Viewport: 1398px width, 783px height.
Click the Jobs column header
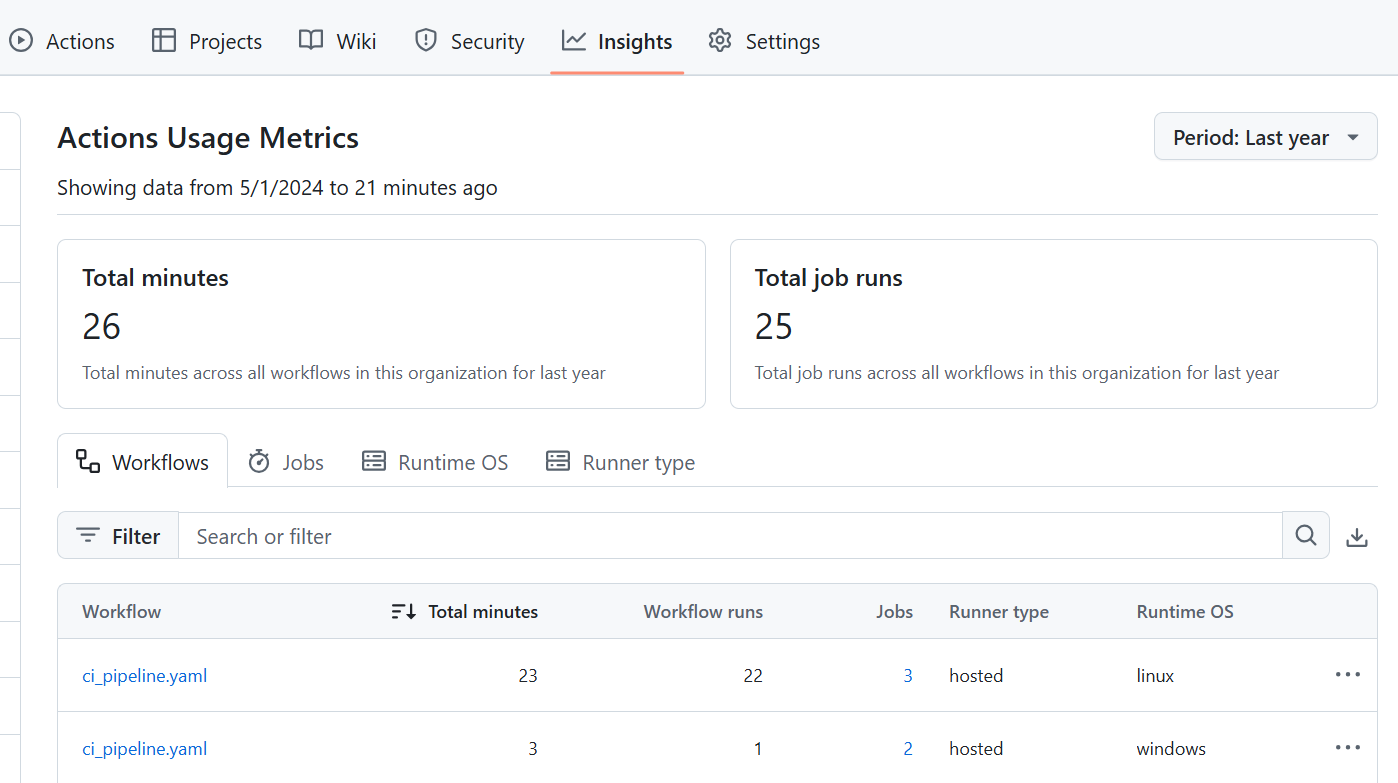(894, 611)
